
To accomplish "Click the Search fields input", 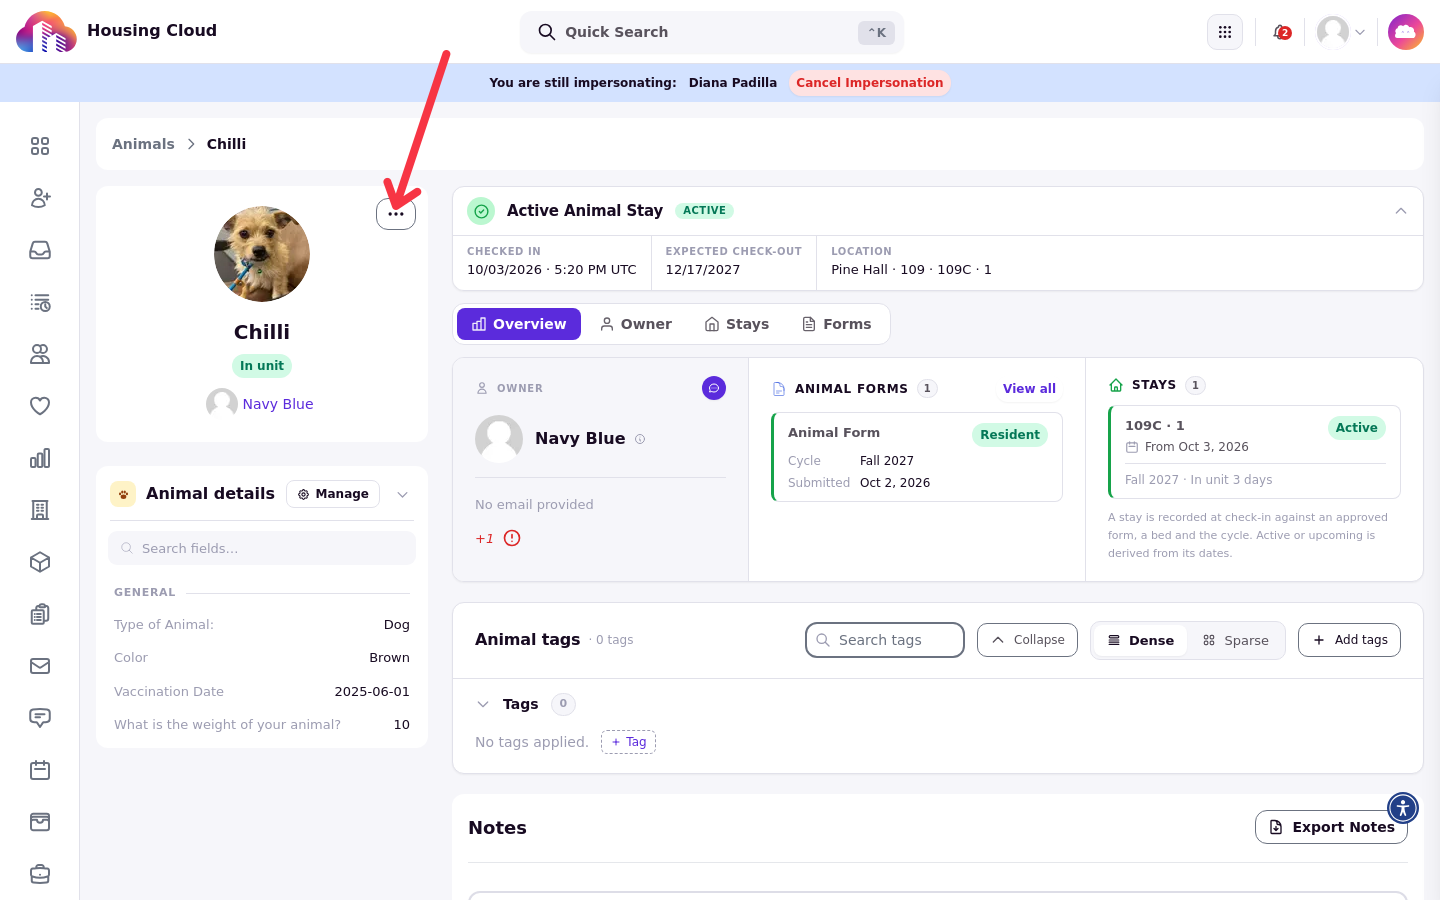I will [262, 548].
